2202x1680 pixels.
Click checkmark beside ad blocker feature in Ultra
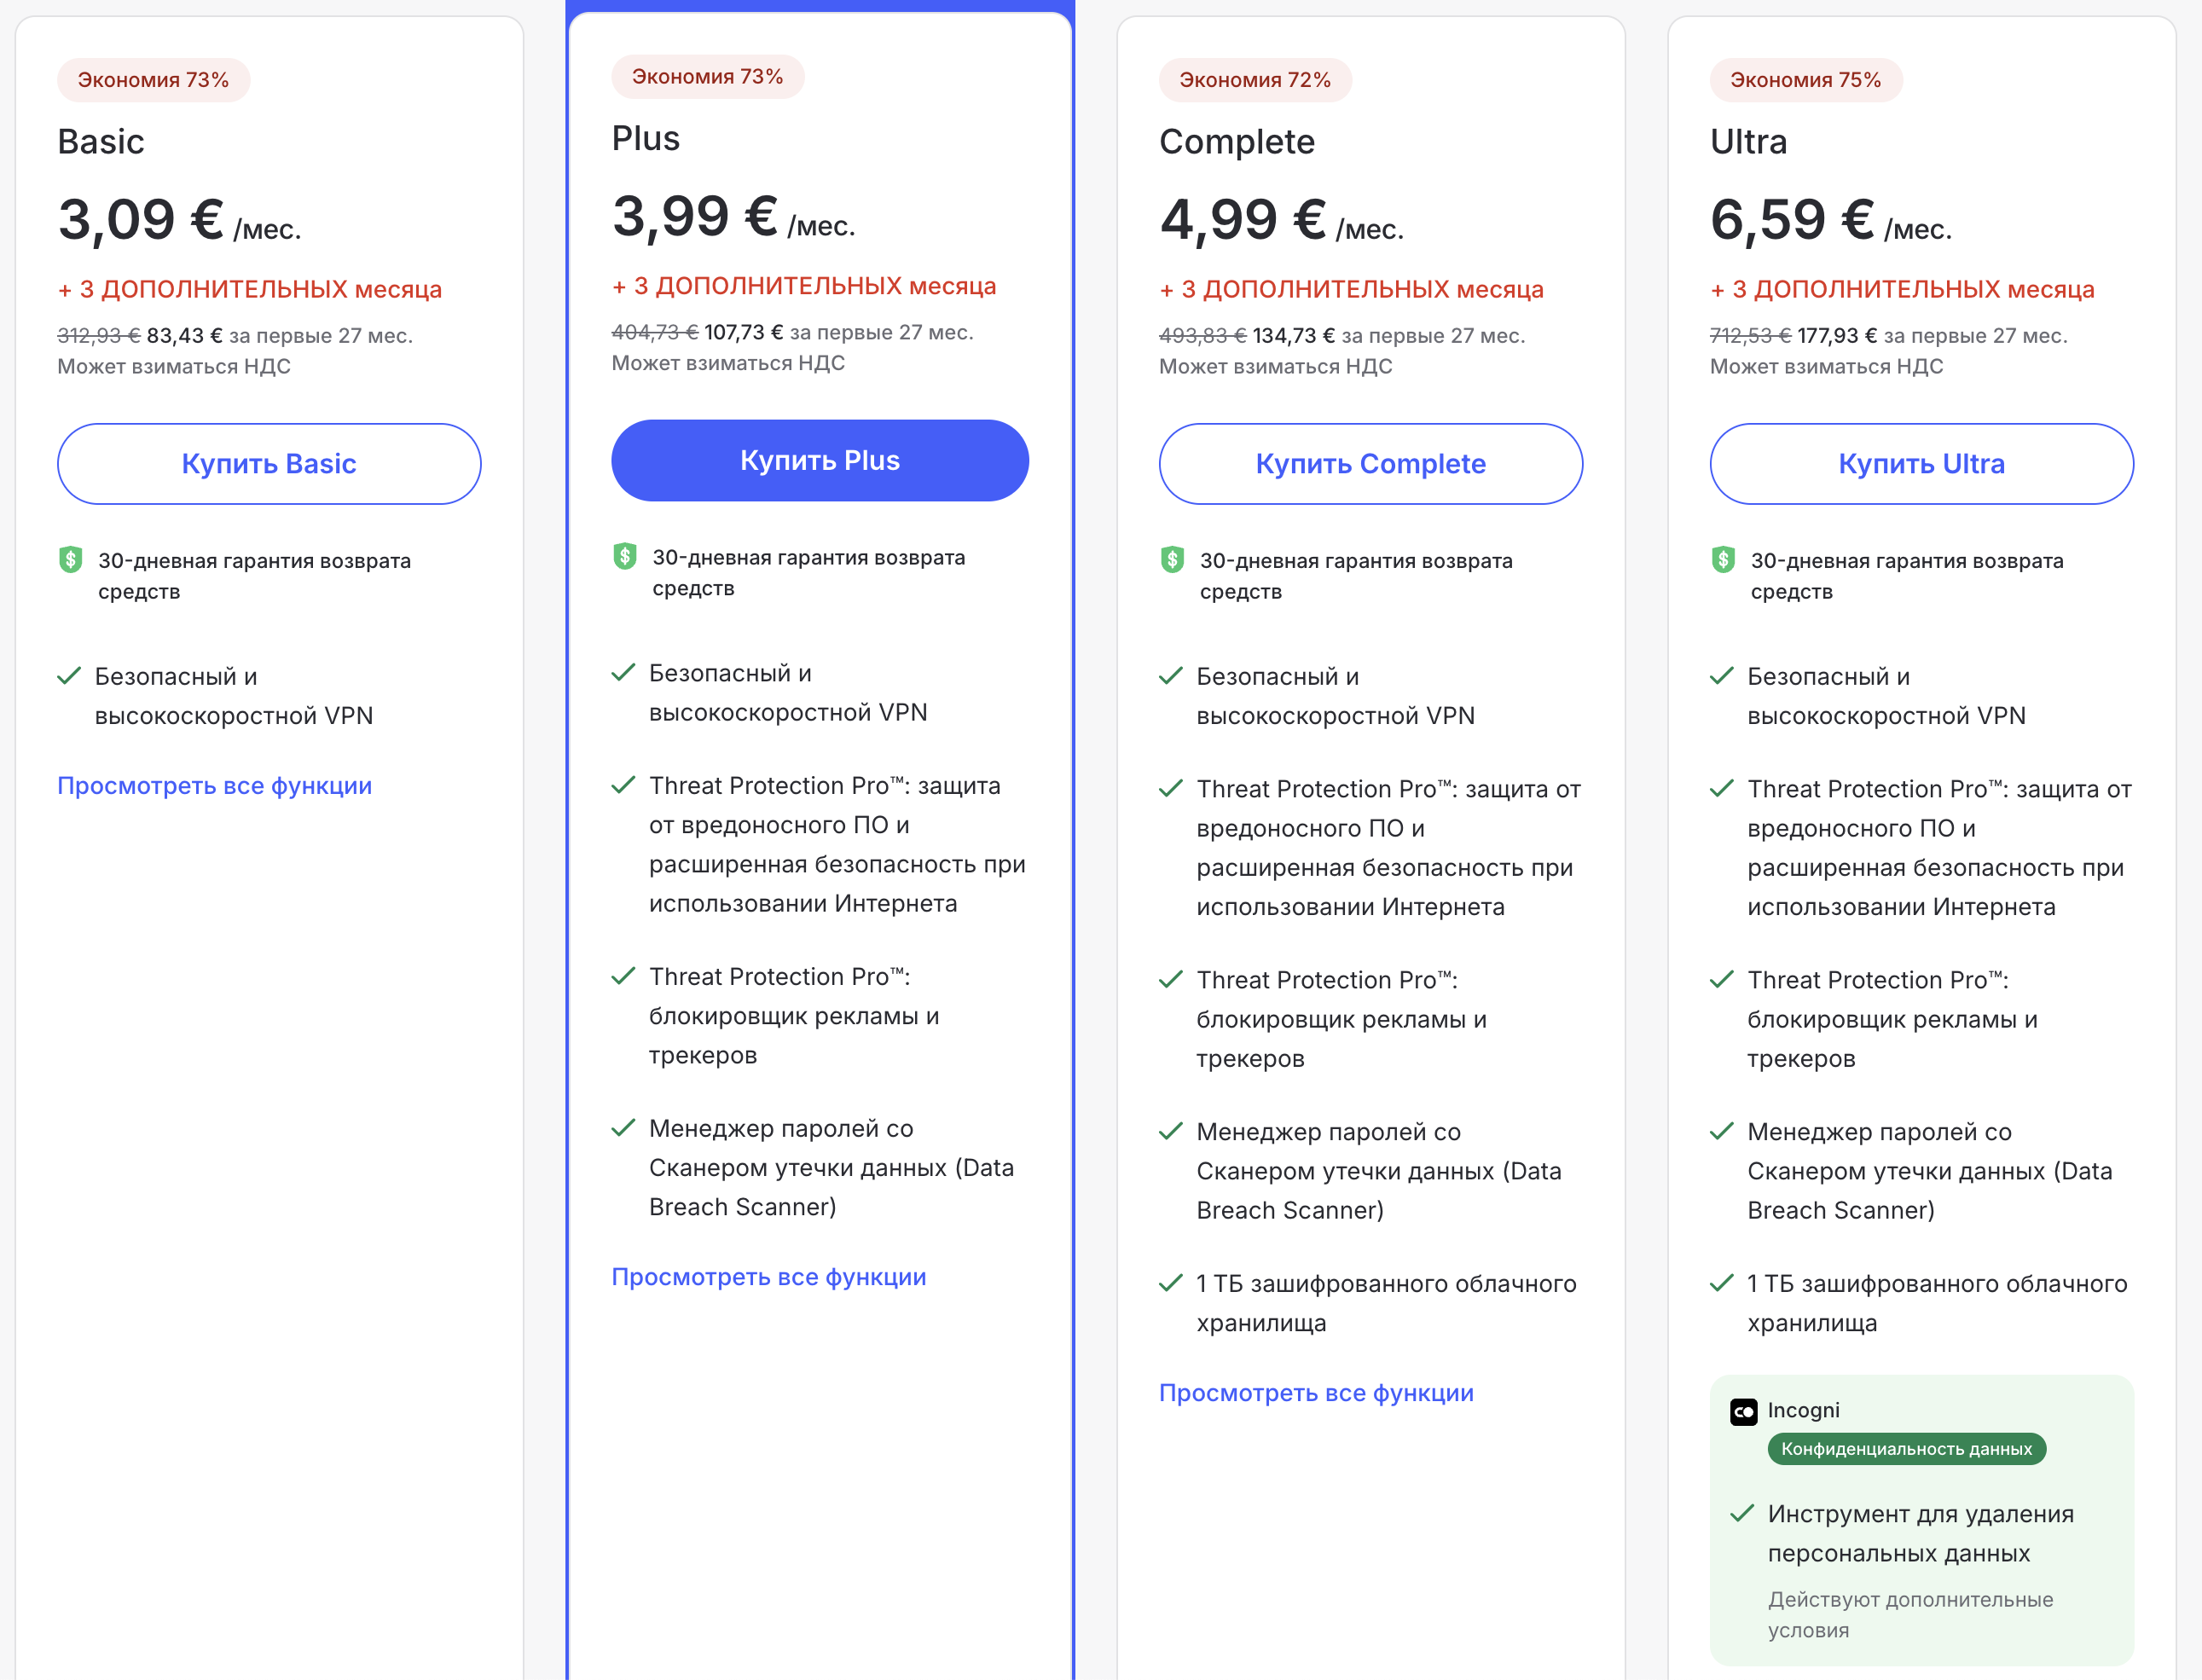1722,980
